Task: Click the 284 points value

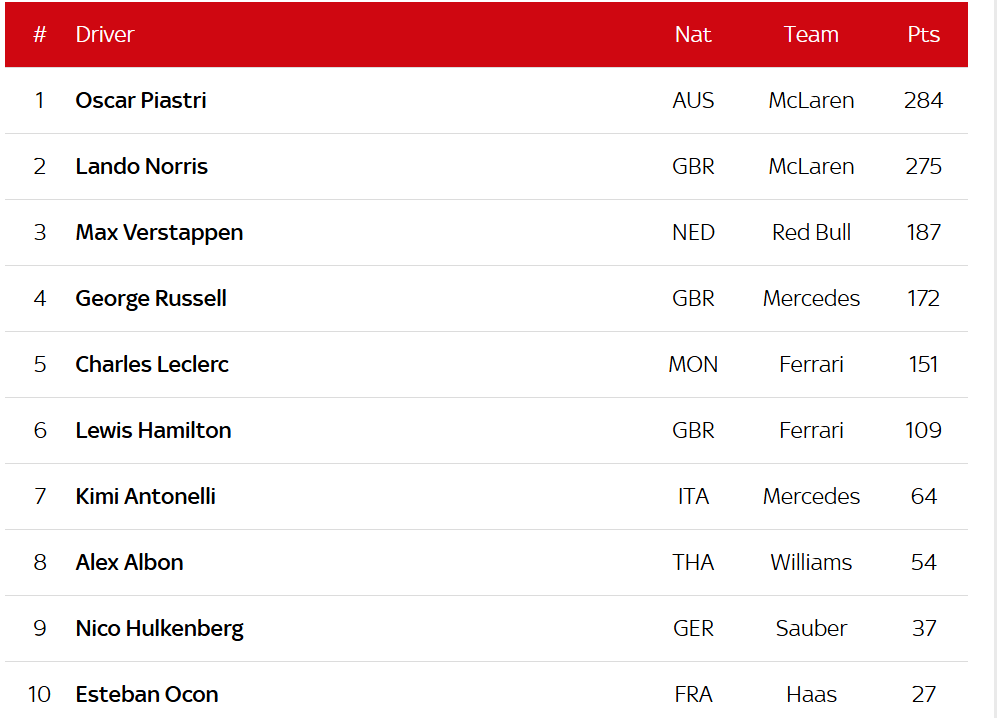Action: tap(923, 100)
